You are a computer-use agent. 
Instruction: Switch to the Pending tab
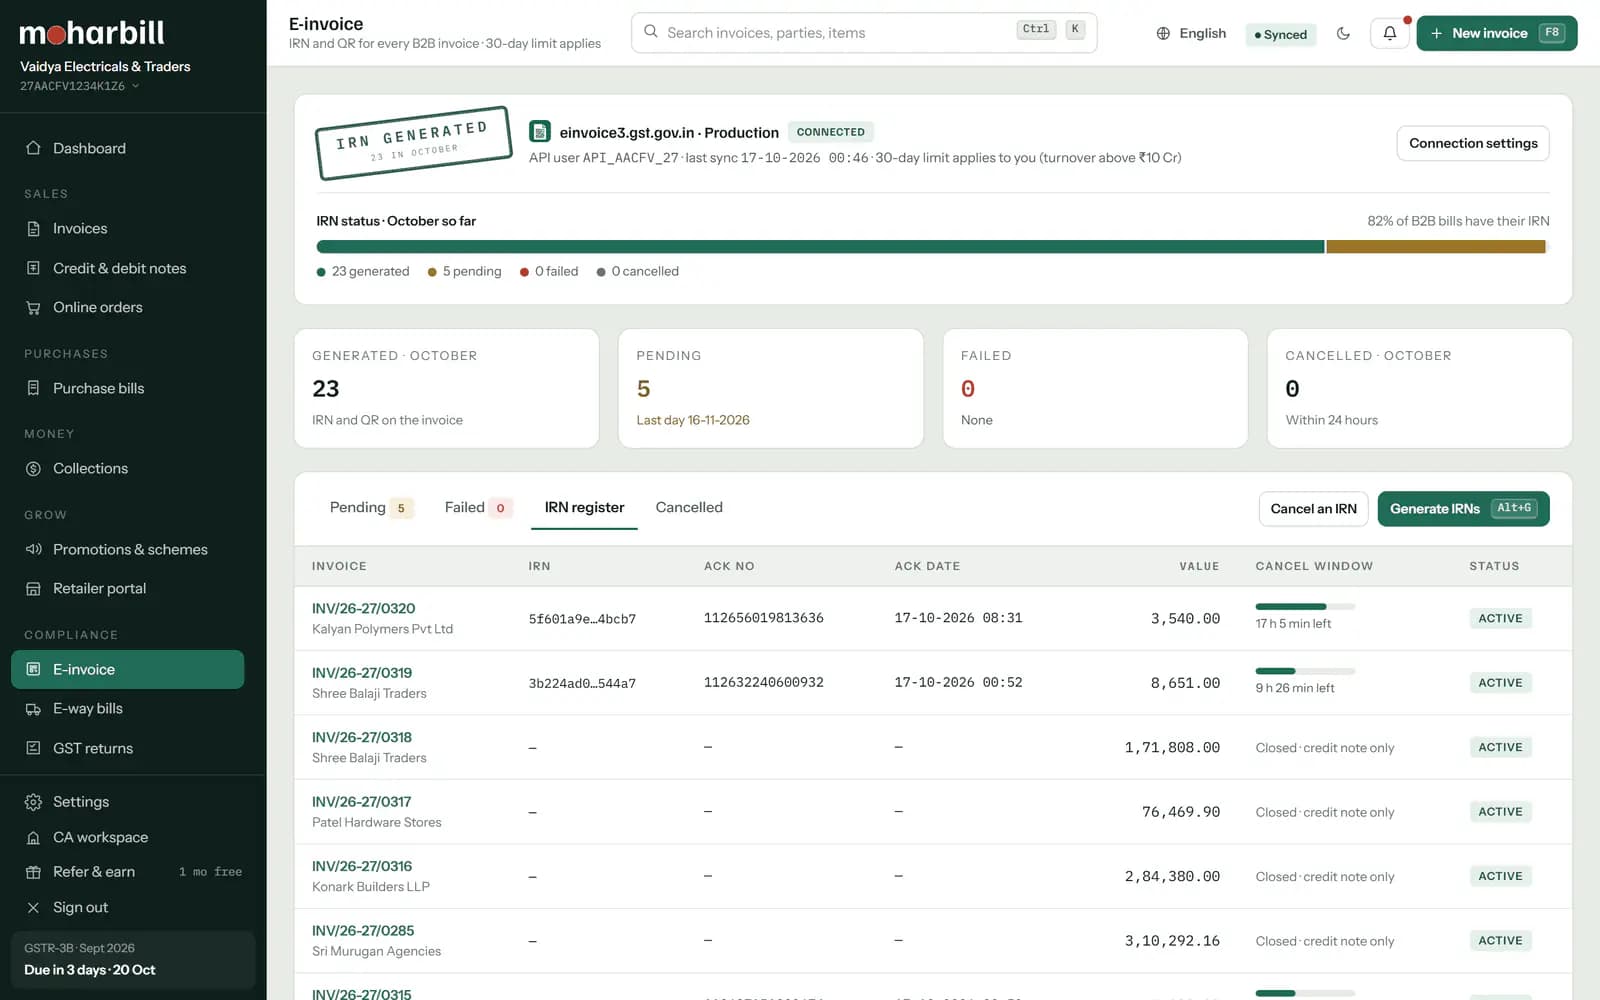(x=371, y=508)
